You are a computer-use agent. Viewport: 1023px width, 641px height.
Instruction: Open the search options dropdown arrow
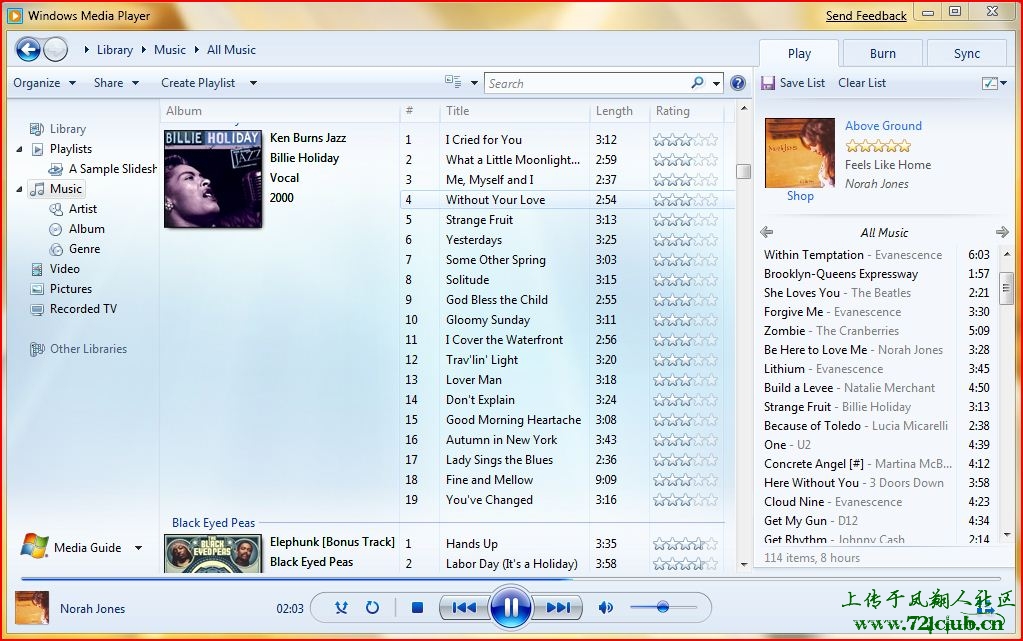(716, 83)
